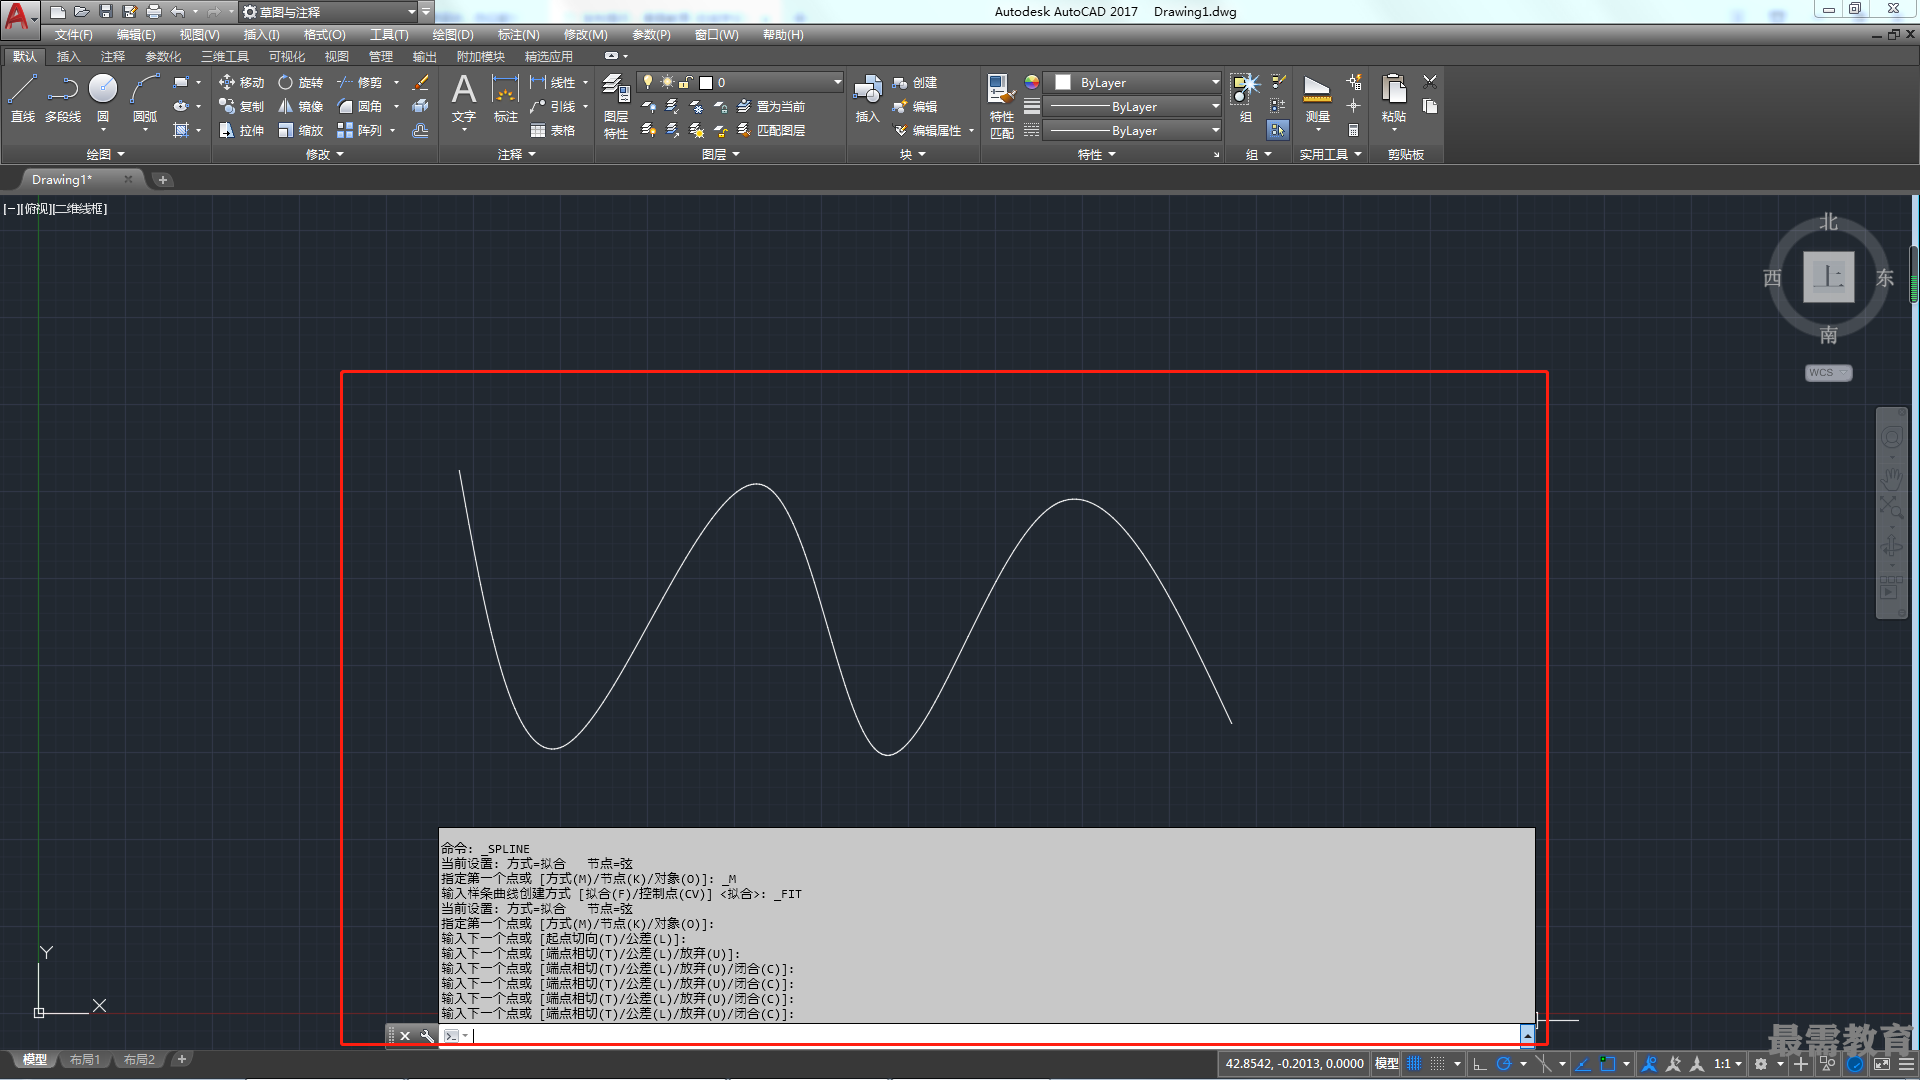Image resolution: width=1920 pixels, height=1080 pixels.
Task: Open the workspace selector 草图与注释 dropdown
Action: click(x=328, y=12)
